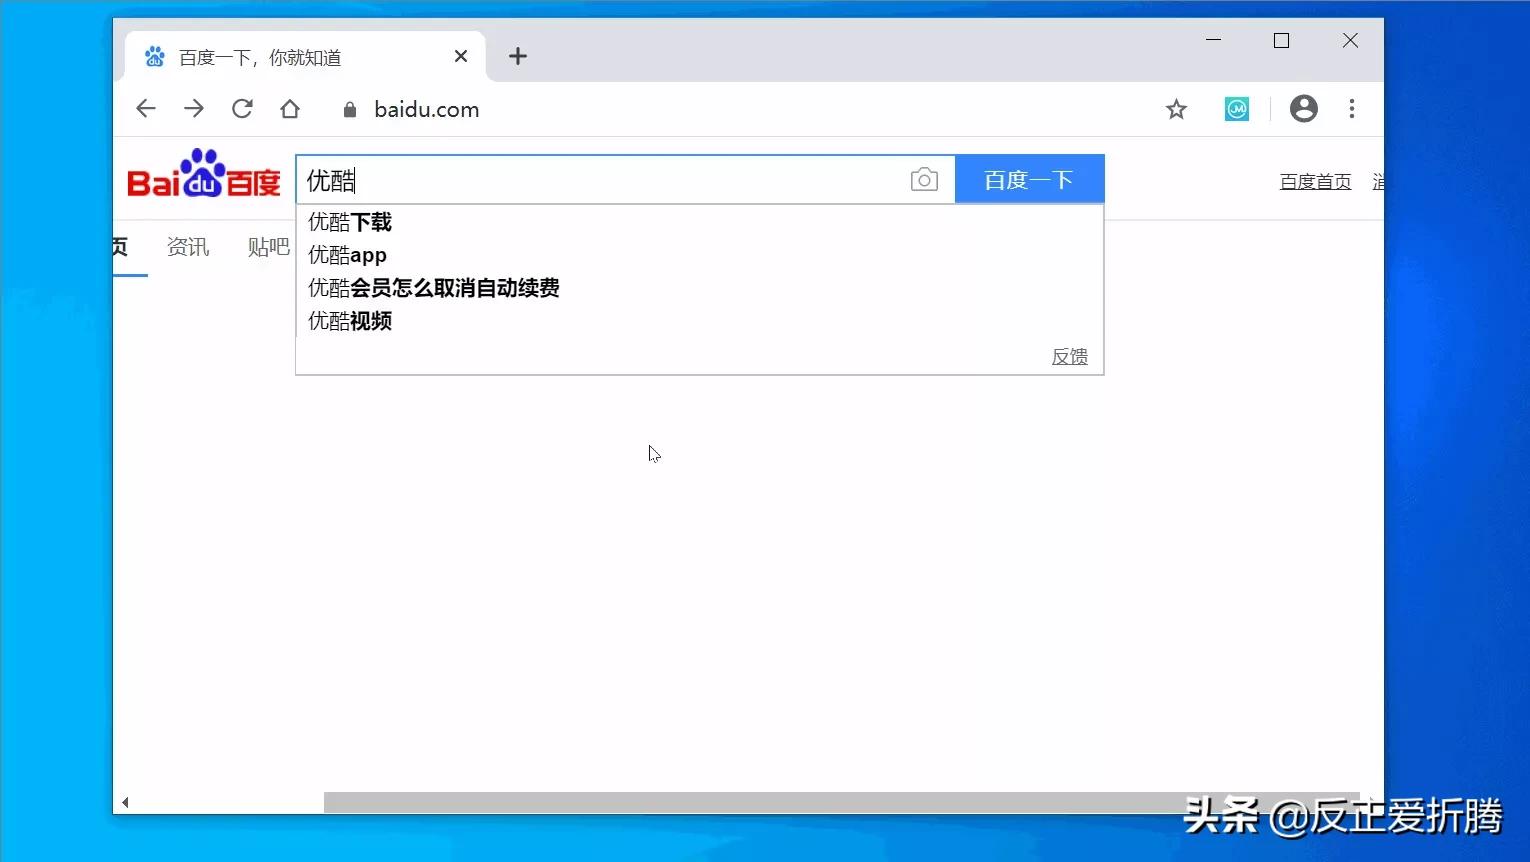
Task: Maximize the browser window
Action: (1281, 40)
